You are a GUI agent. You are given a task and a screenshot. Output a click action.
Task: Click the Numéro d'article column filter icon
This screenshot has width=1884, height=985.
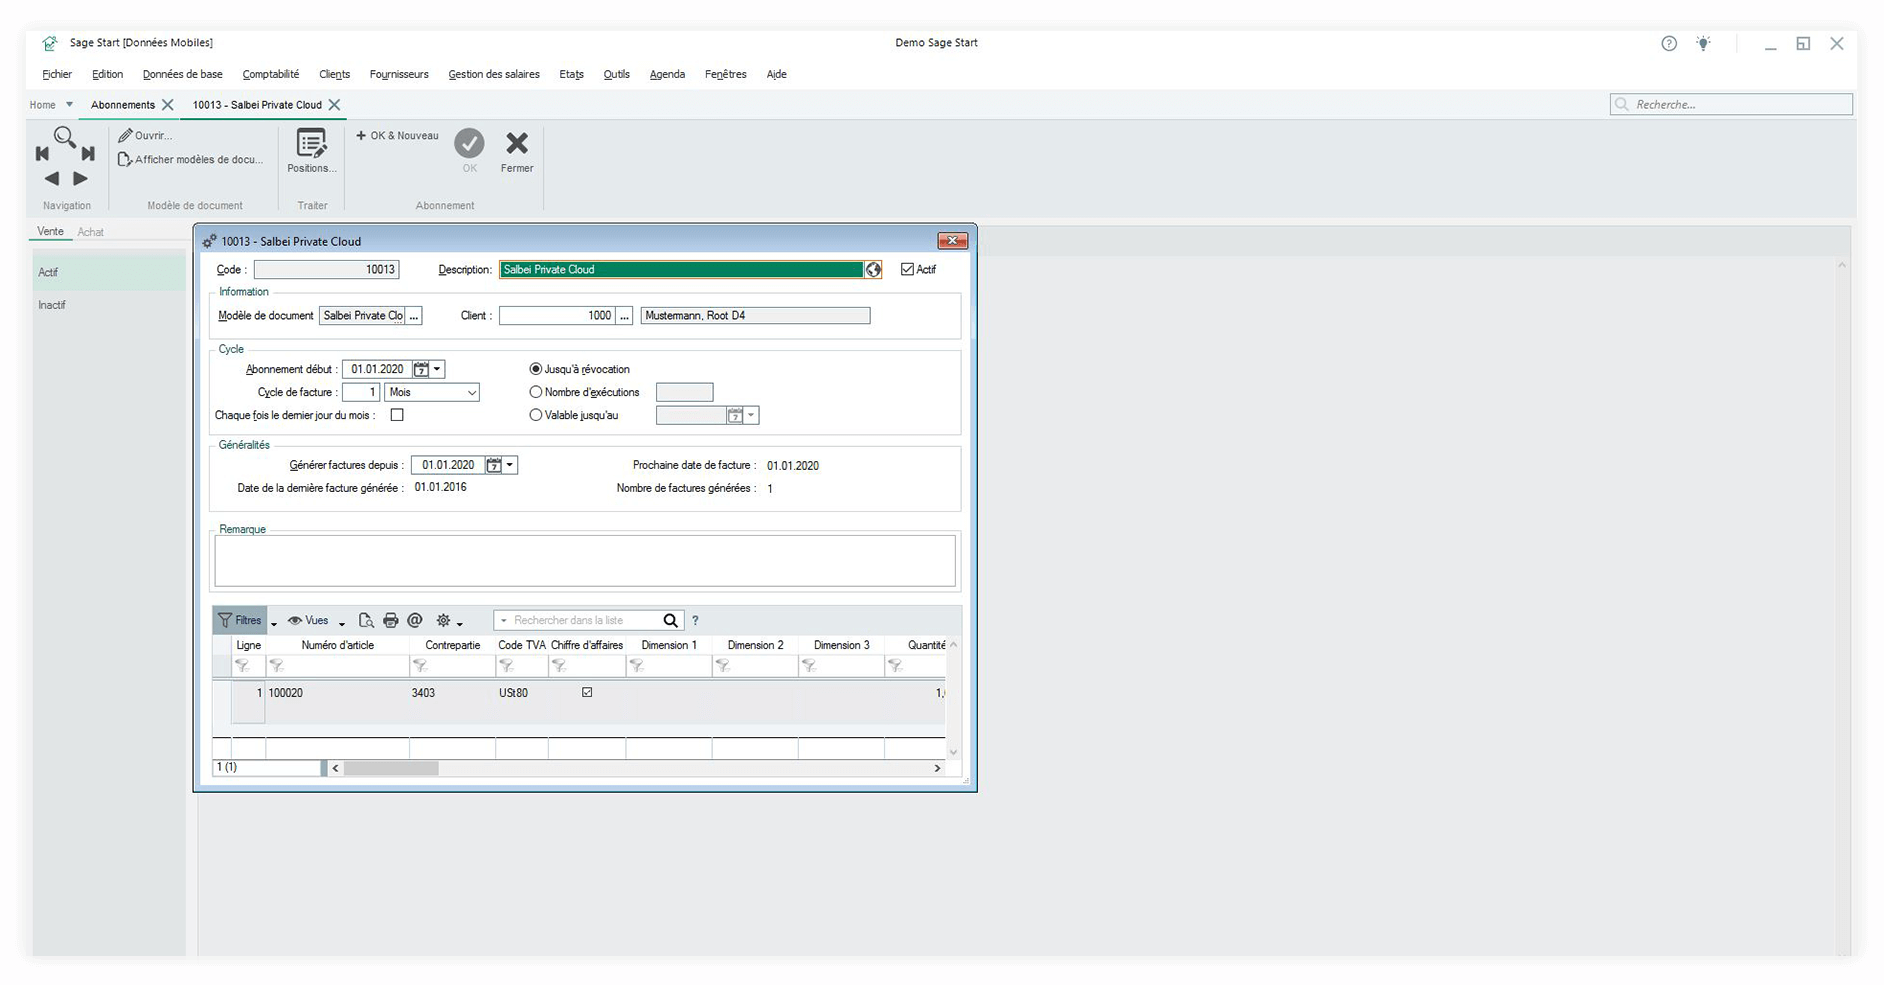click(x=276, y=666)
